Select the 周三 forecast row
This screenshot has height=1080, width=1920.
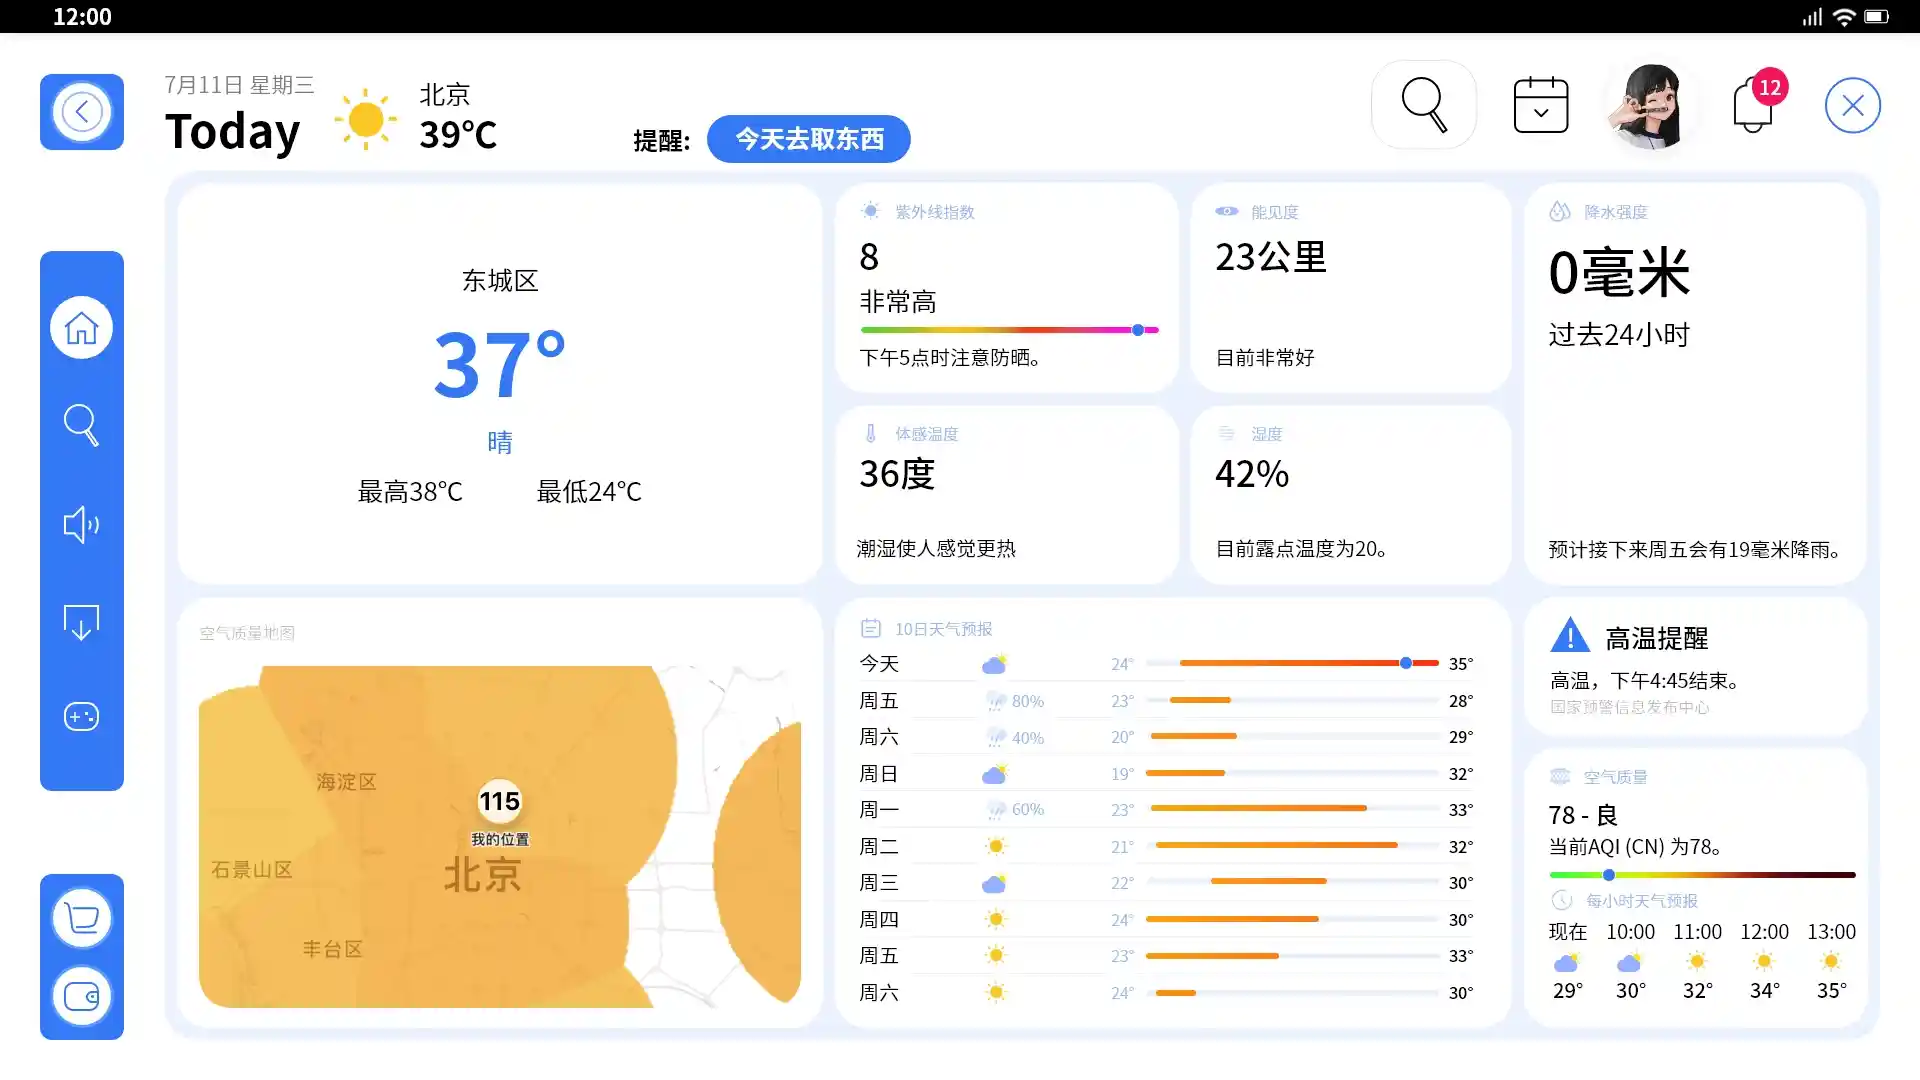[x=1166, y=883]
